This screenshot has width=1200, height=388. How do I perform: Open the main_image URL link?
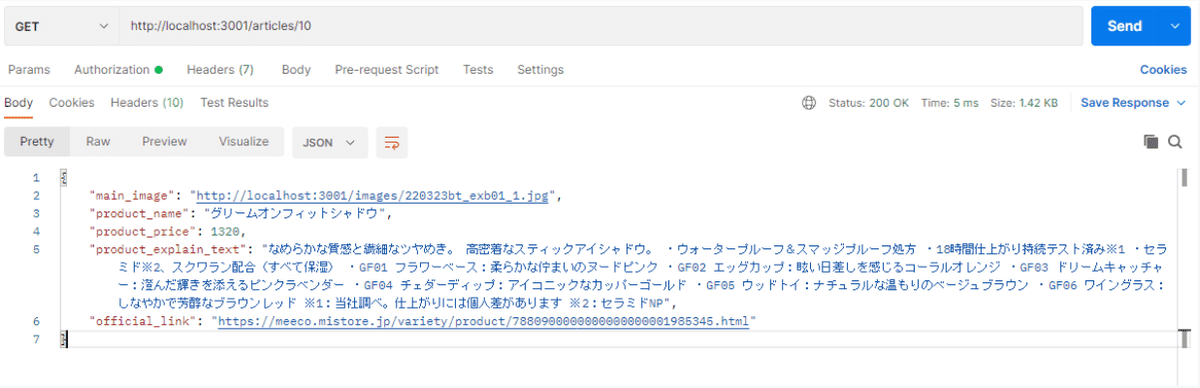[372, 196]
